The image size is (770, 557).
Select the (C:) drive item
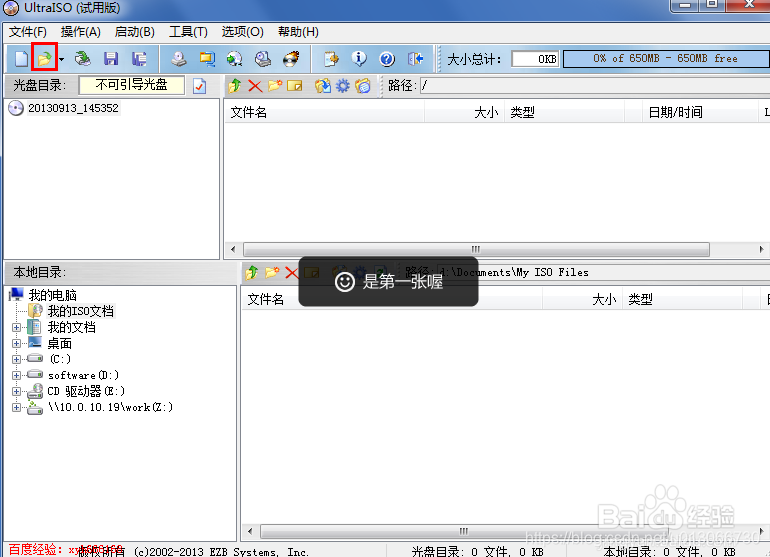pyautogui.click(x=60, y=359)
